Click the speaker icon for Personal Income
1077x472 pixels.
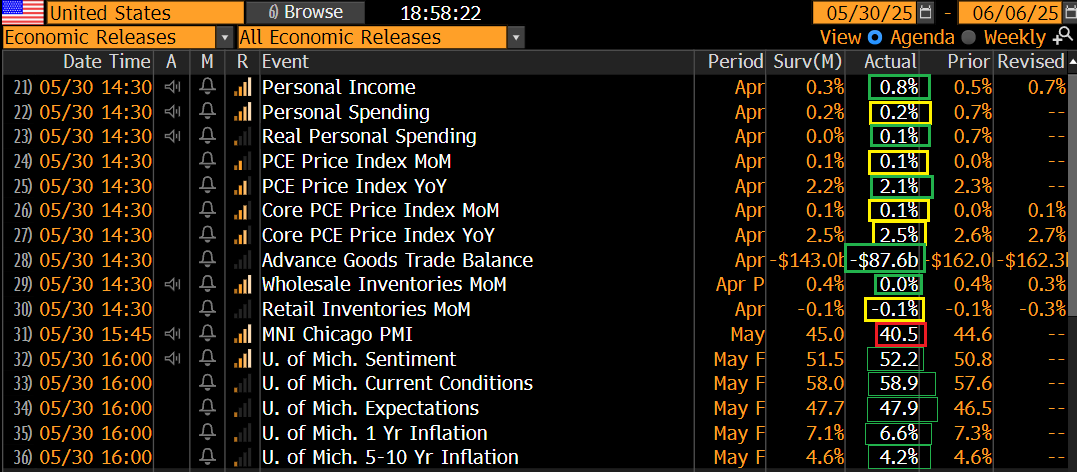(172, 87)
